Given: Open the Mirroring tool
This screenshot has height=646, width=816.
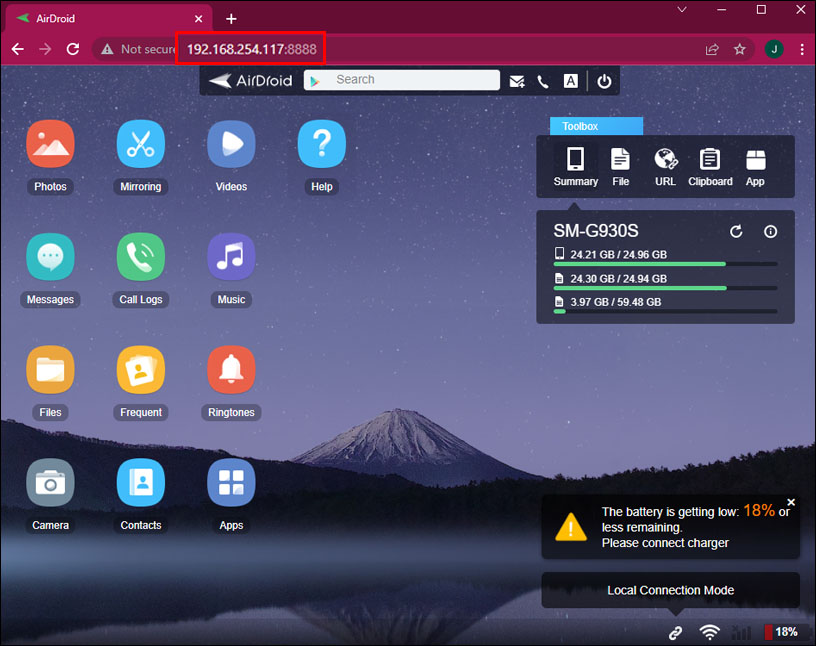Looking at the screenshot, I should (140, 143).
